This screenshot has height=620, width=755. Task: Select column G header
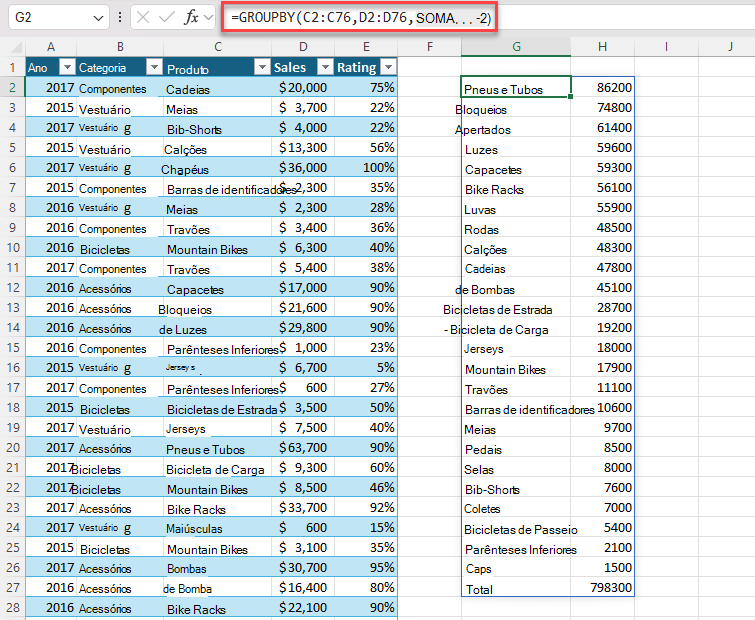[x=516, y=47]
